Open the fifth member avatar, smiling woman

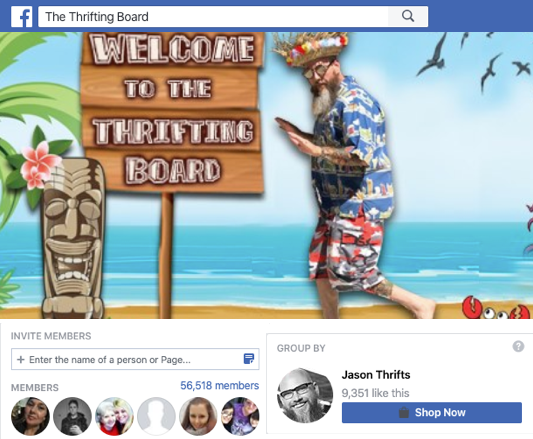coord(198,416)
